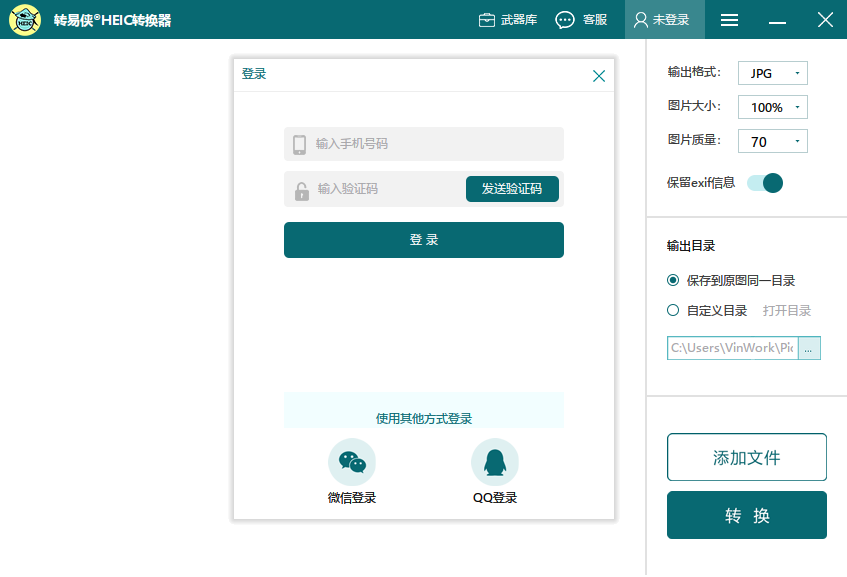847x577 pixels.
Task: Expand the 图片大小 100% dropdown
Action: (772, 107)
